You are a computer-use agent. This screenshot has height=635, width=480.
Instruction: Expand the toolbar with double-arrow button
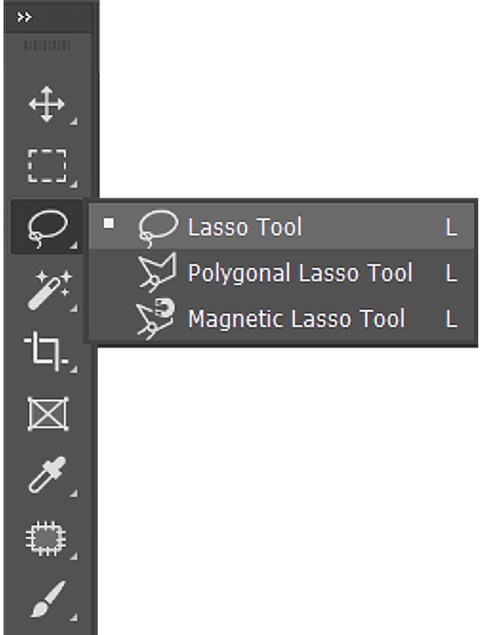pyautogui.click(x=24, y=17)
